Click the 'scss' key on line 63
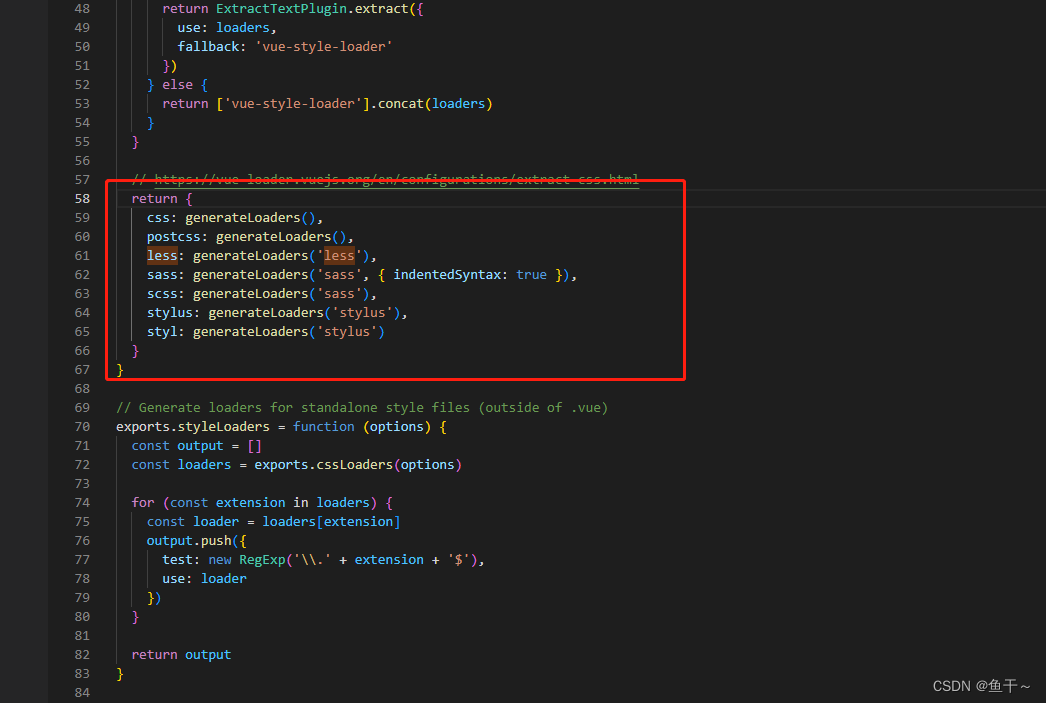This screenshot has width=1046, height=703. coord(162,293)
